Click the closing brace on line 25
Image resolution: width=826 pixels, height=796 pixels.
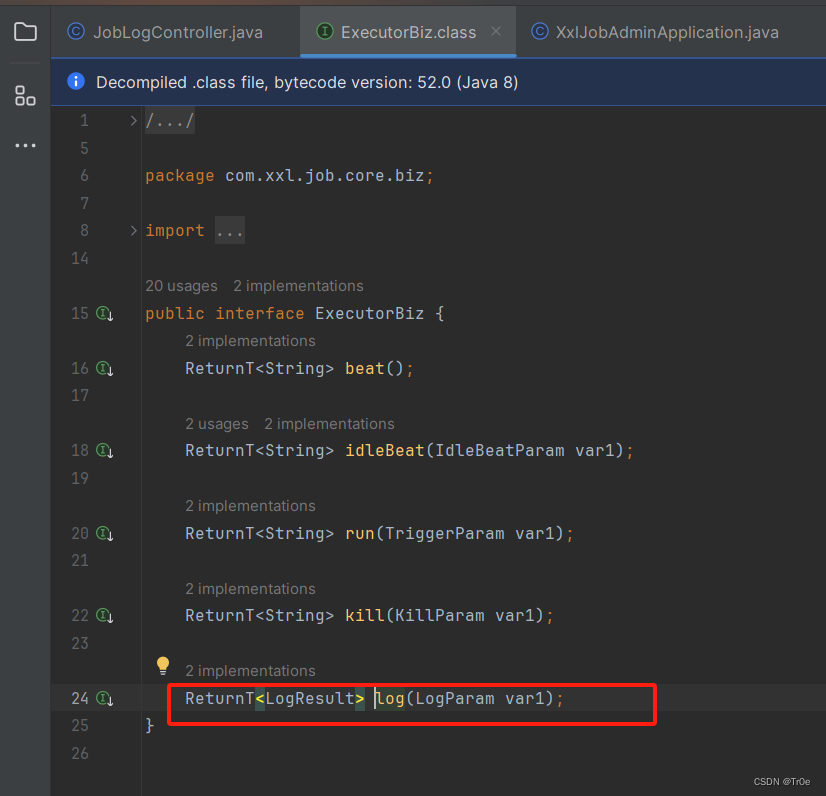[x=150, y=726]
